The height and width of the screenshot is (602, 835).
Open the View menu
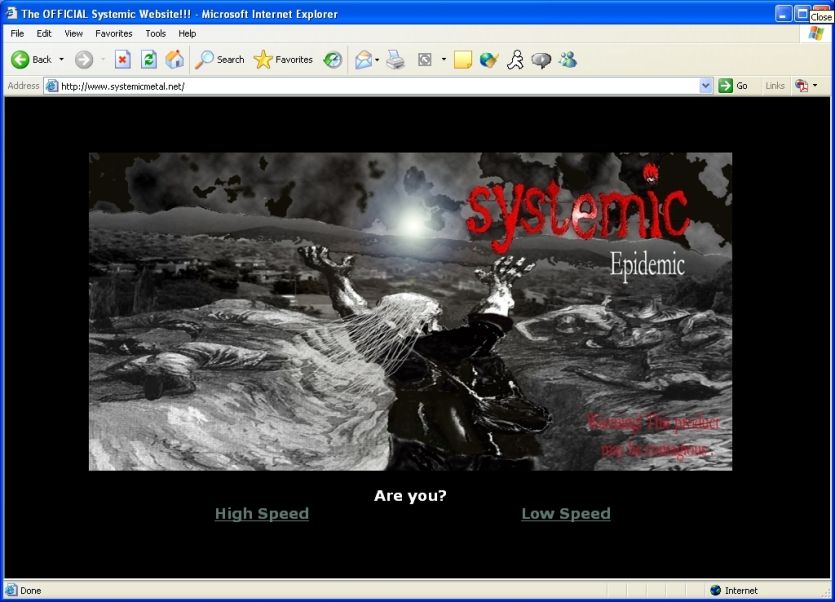[x=73, y=33]
